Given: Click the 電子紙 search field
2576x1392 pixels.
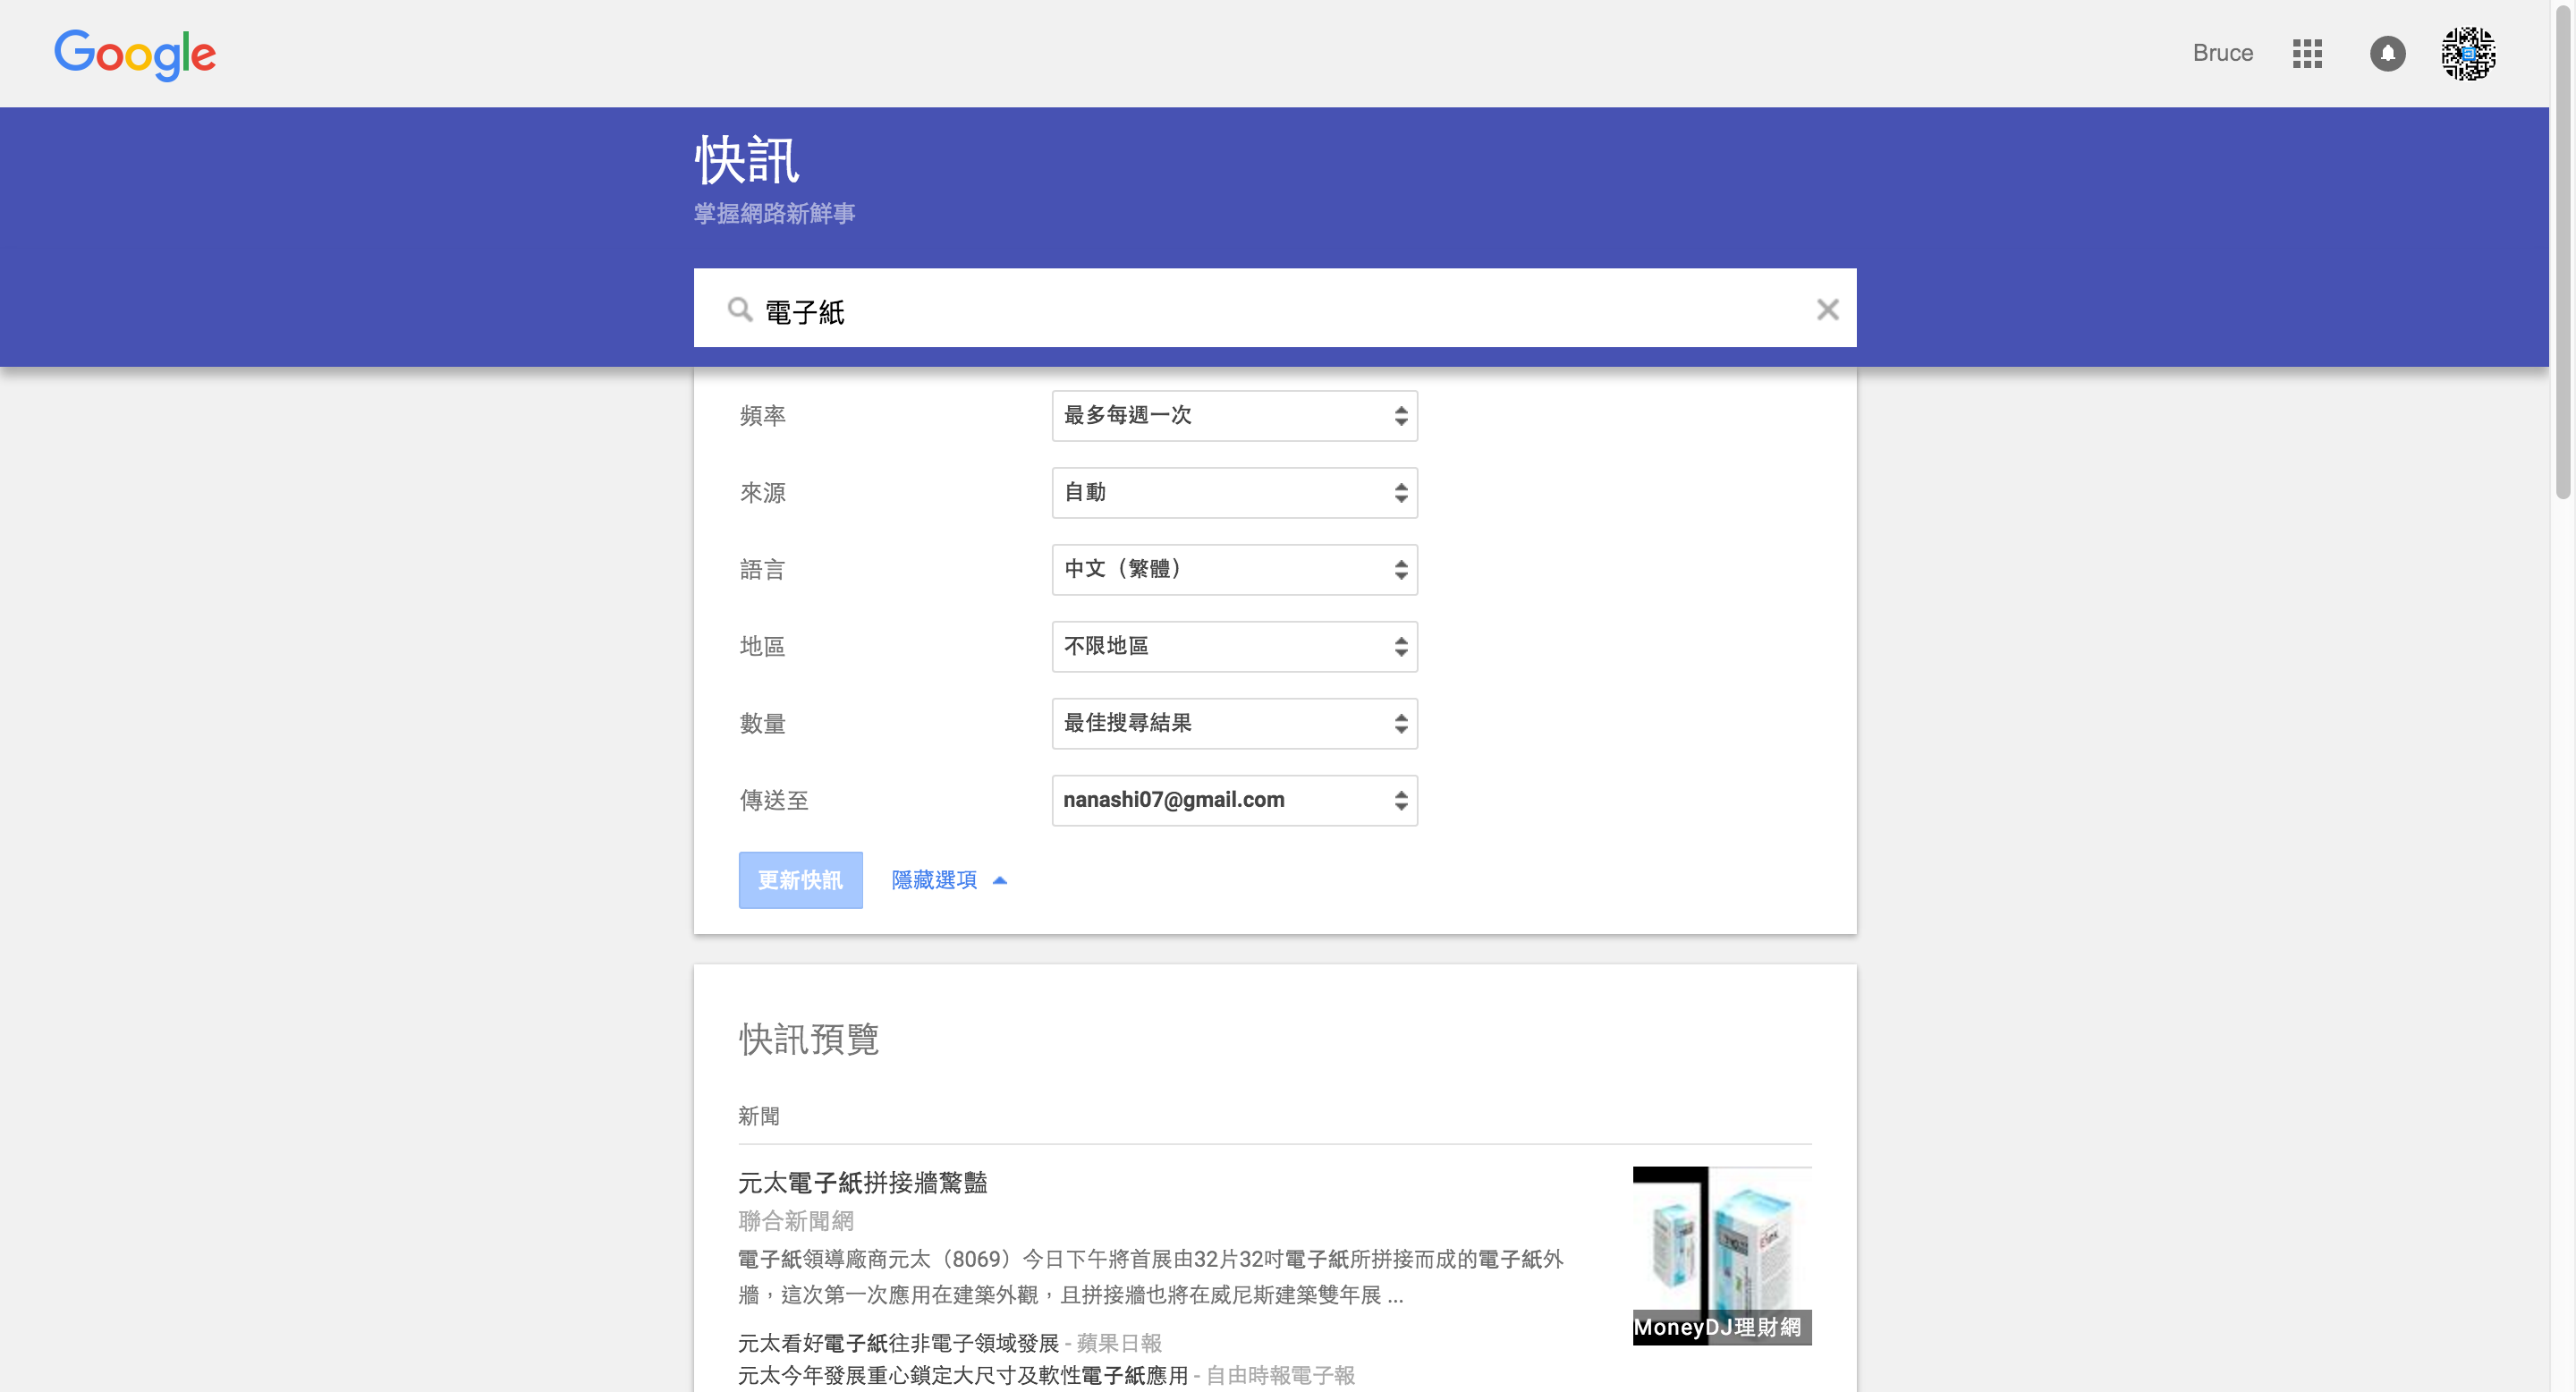Looking at the screenshot, I should click(x=1275, y=308).
